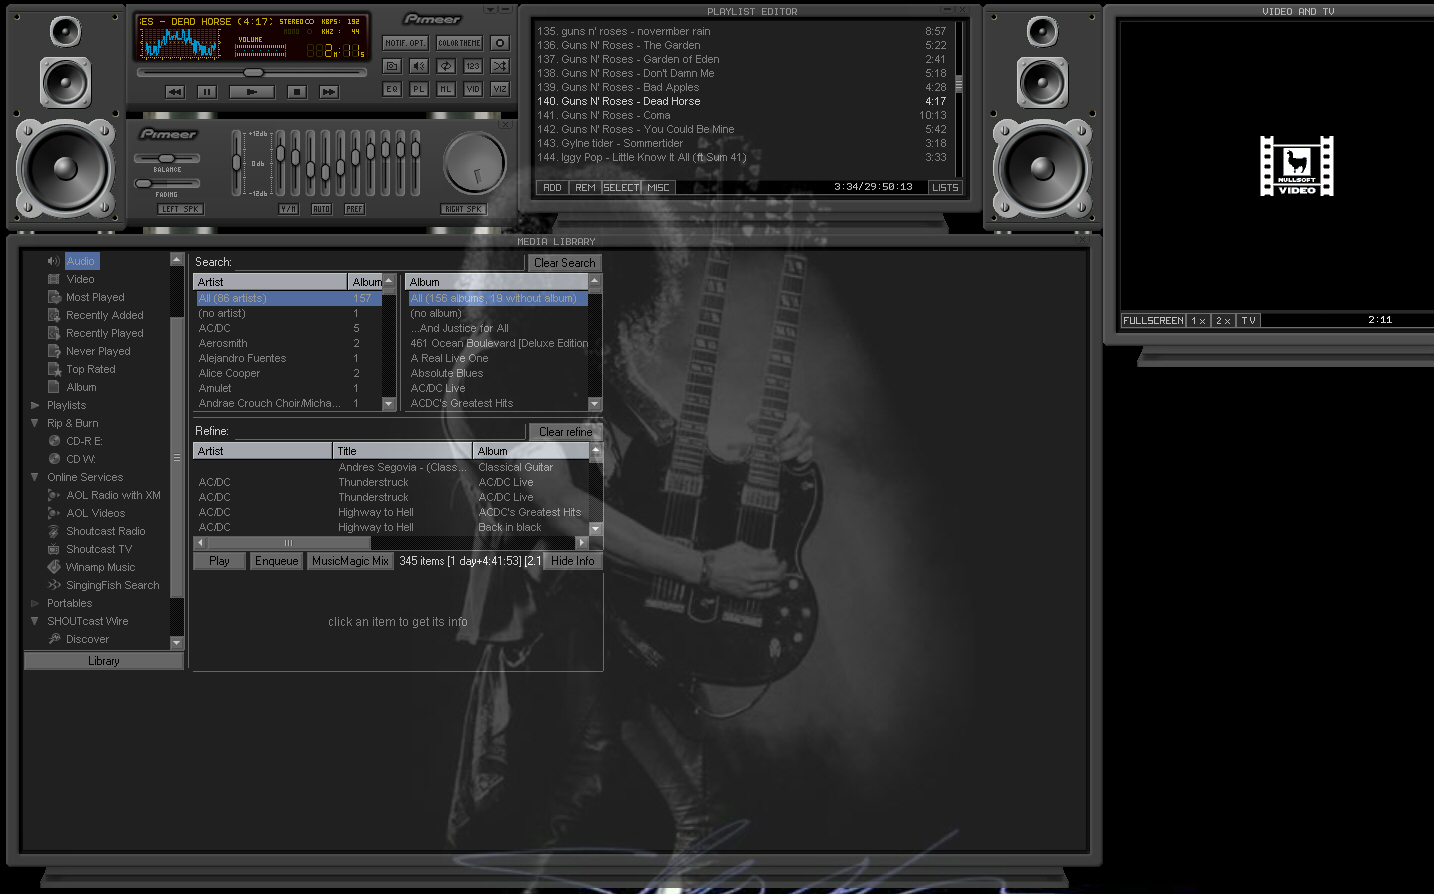Go back to the previous track
The height and width of the screenshot is (894, 1434).
tap(175, 92)
